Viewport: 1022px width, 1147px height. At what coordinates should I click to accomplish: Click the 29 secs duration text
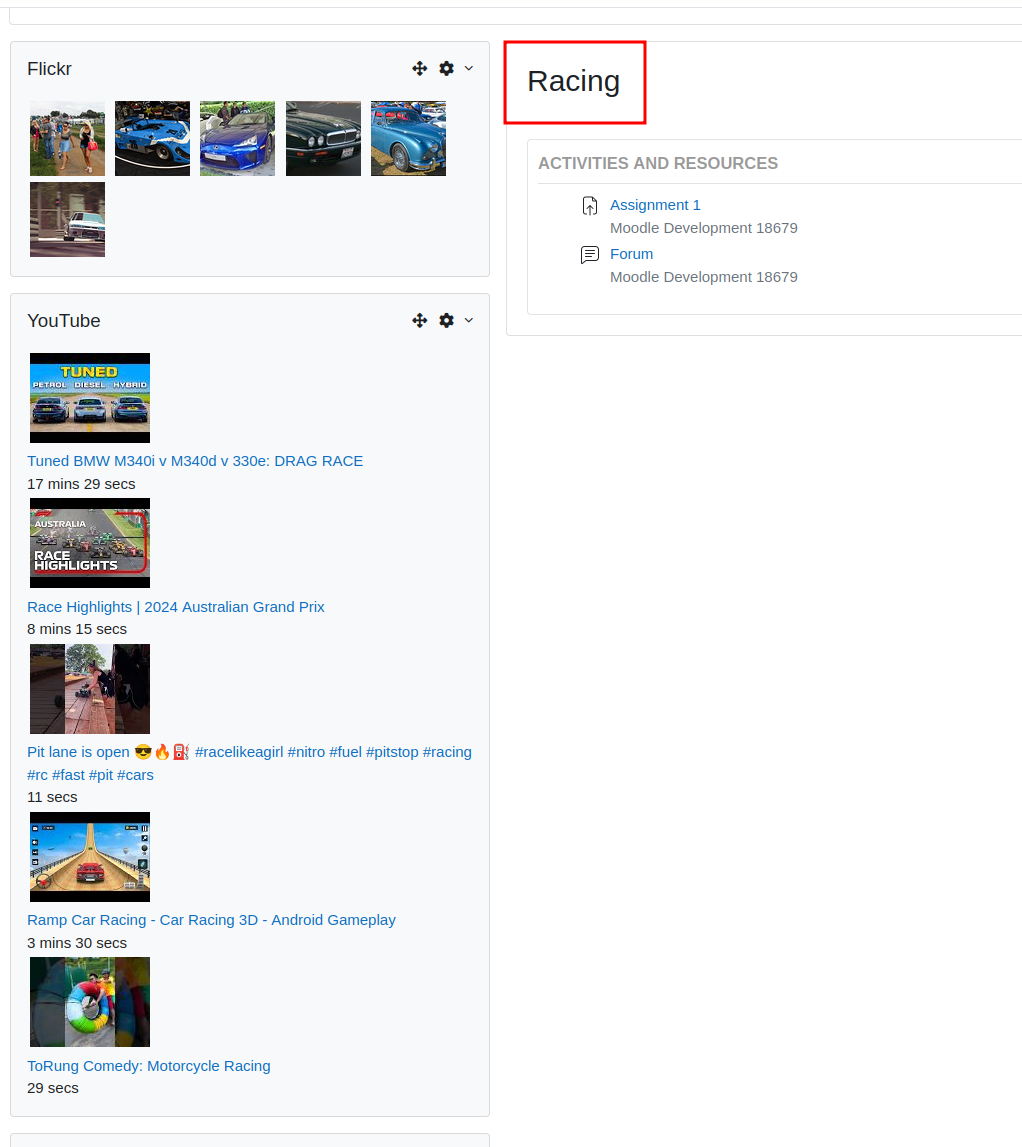[53, 1088]
